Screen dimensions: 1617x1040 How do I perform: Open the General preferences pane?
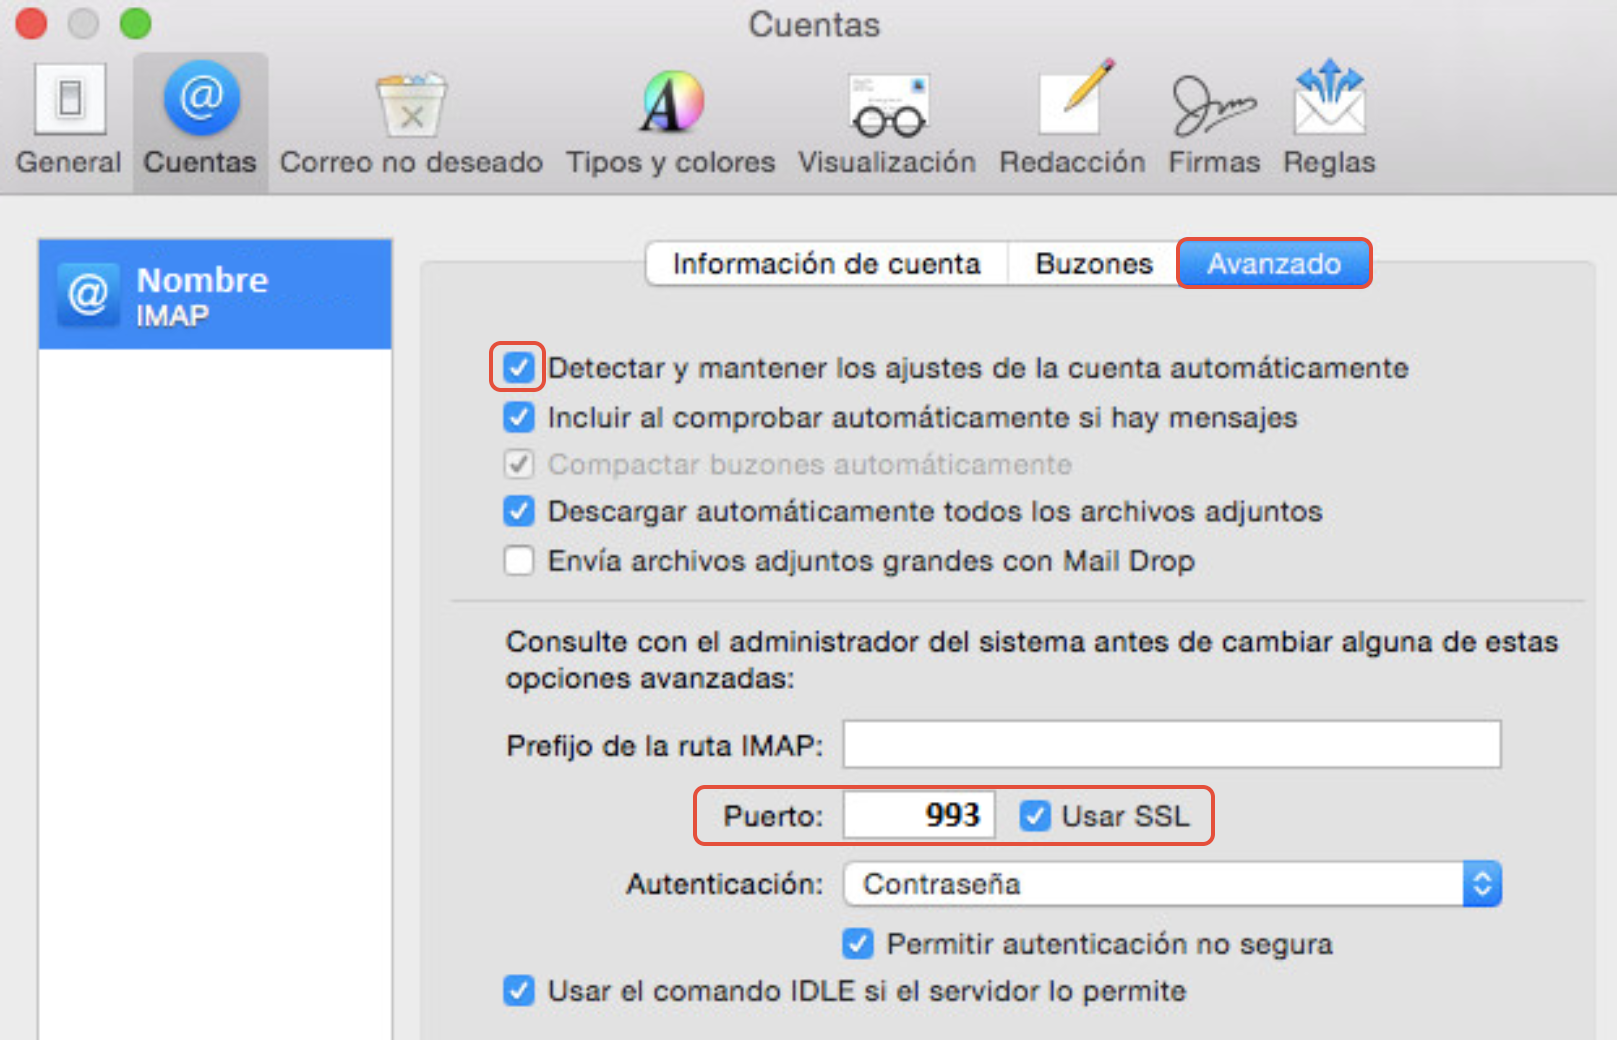point(69,118)
